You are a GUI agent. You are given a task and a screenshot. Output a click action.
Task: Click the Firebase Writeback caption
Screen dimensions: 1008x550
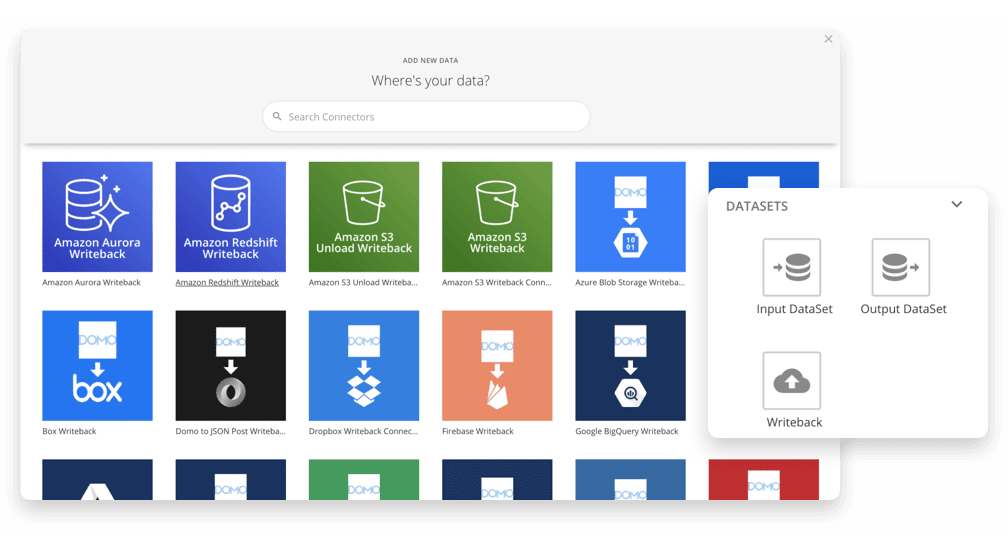point(478,432)
